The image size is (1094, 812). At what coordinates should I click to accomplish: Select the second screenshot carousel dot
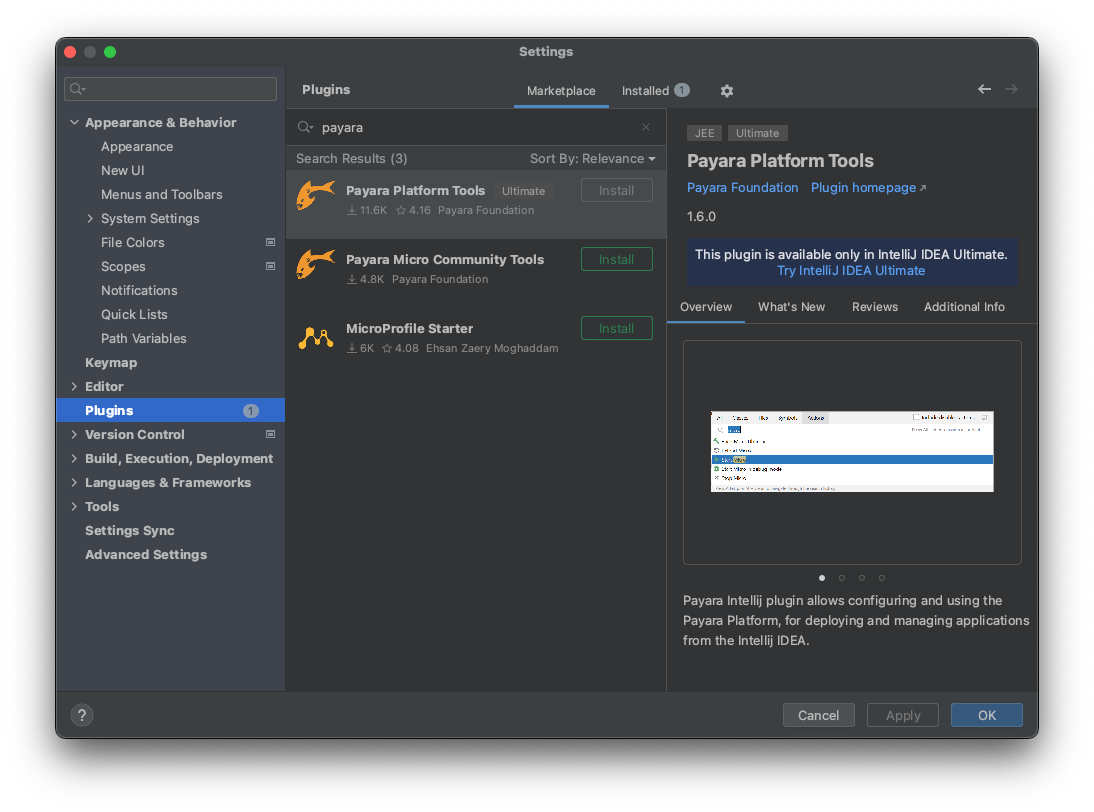point(842,577)
